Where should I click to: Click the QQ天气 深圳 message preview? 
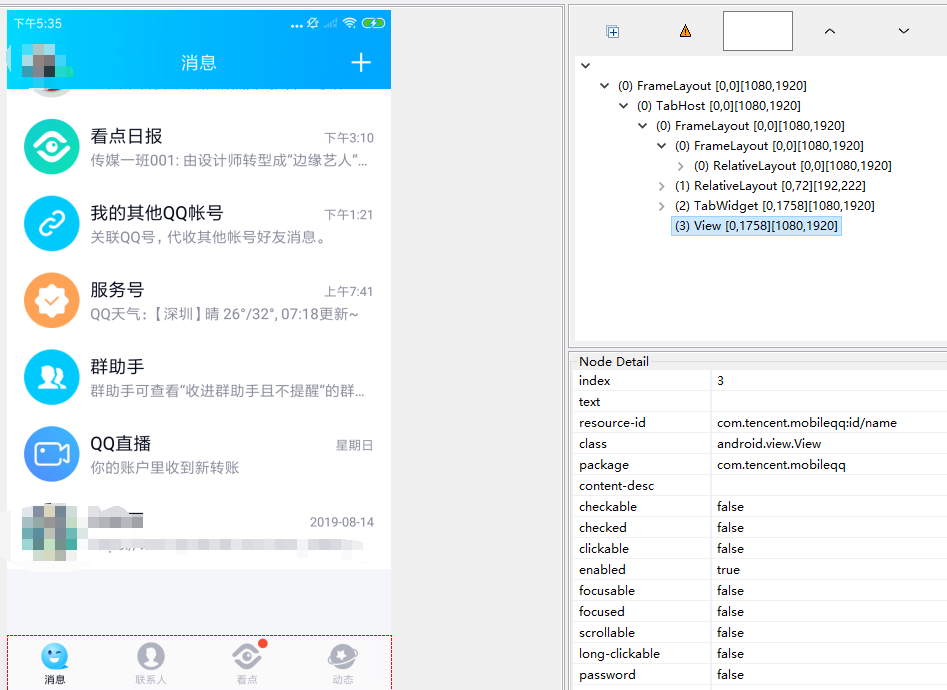225,314
